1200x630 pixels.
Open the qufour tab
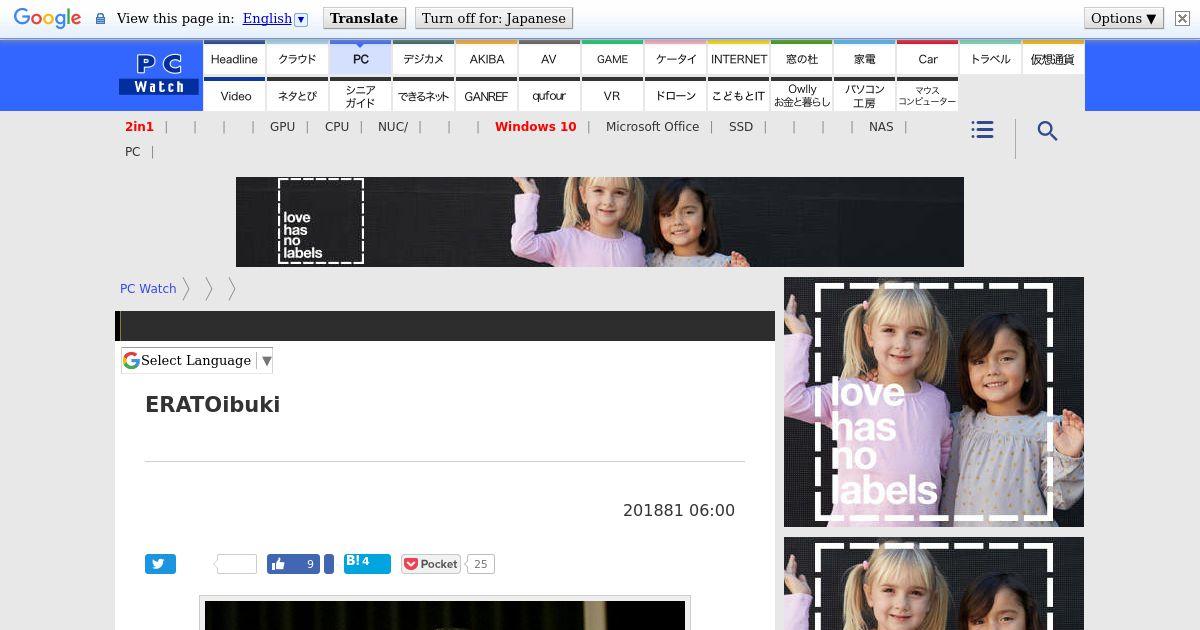point(549,95)
